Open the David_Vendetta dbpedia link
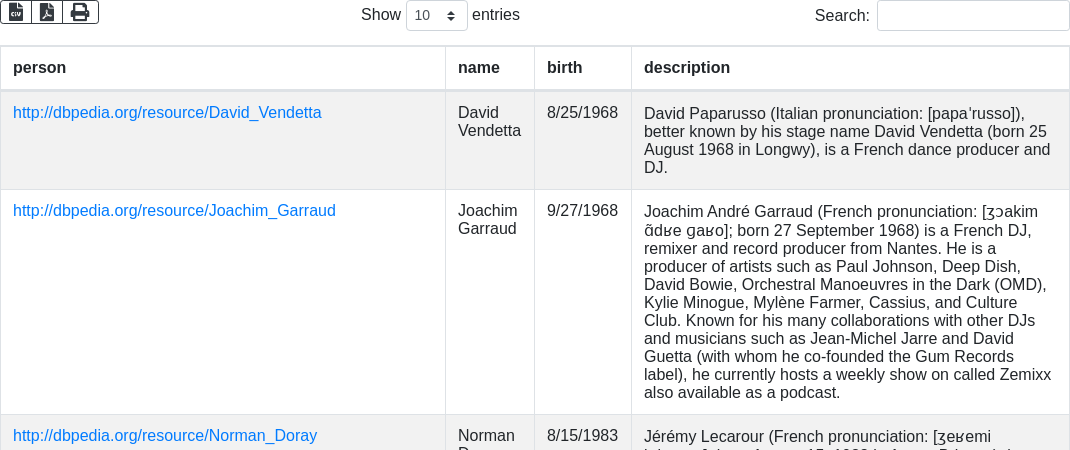Viewport: 1070px width, 450px height. pyautogui.click(x=167, y=113)
